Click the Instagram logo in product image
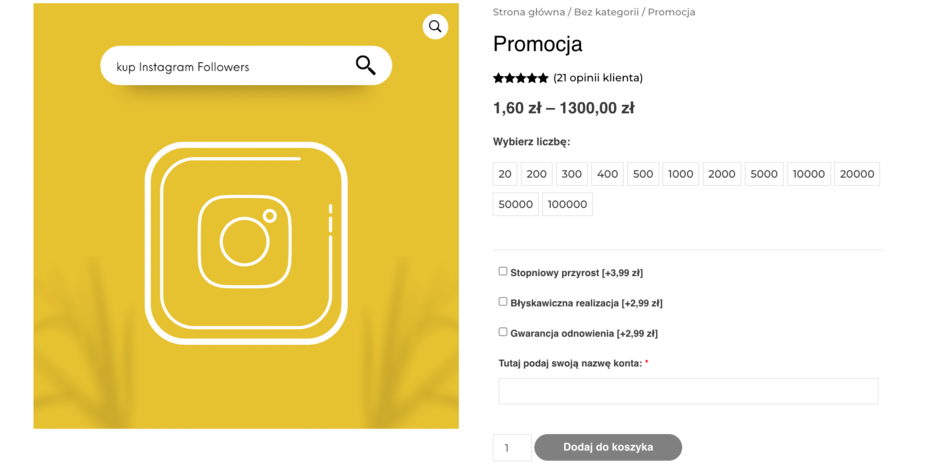The height and width of the screenshot is (466, 939). coord(246,243)
